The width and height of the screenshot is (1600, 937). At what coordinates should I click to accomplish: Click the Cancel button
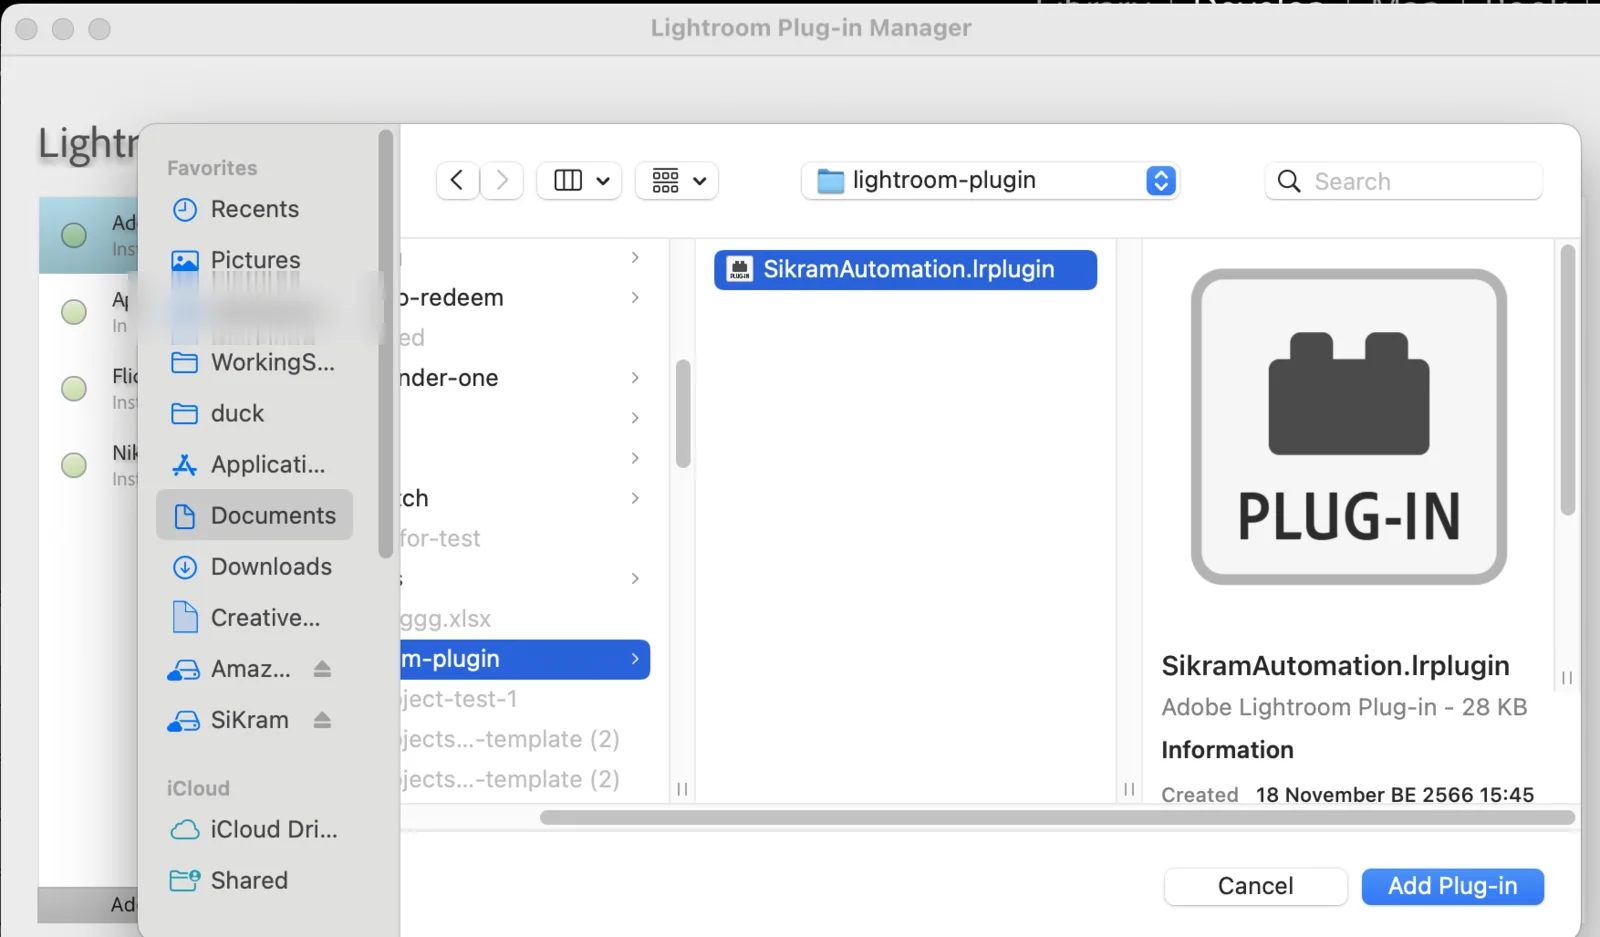[1255, 886]
